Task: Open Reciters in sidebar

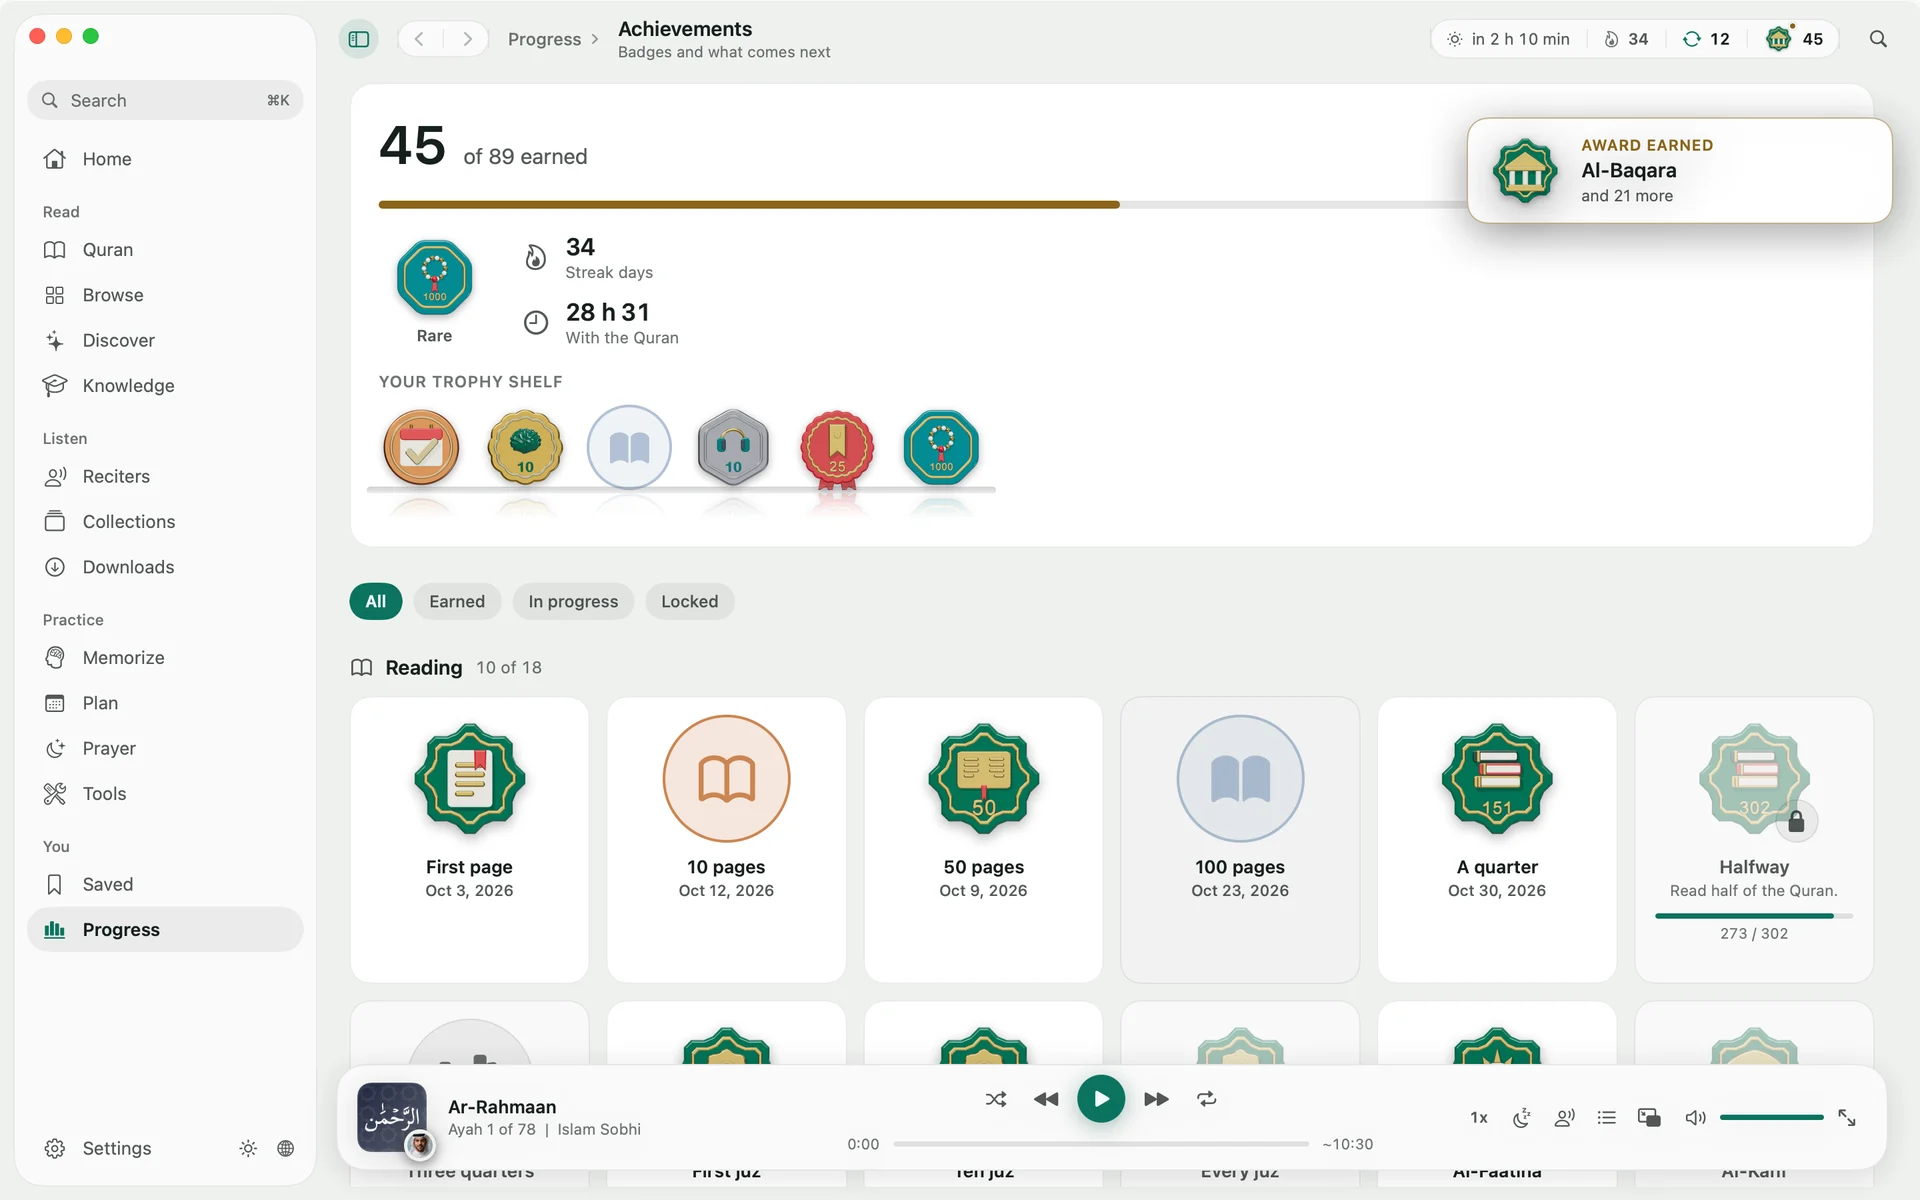Action: click(x=165, y=477)
